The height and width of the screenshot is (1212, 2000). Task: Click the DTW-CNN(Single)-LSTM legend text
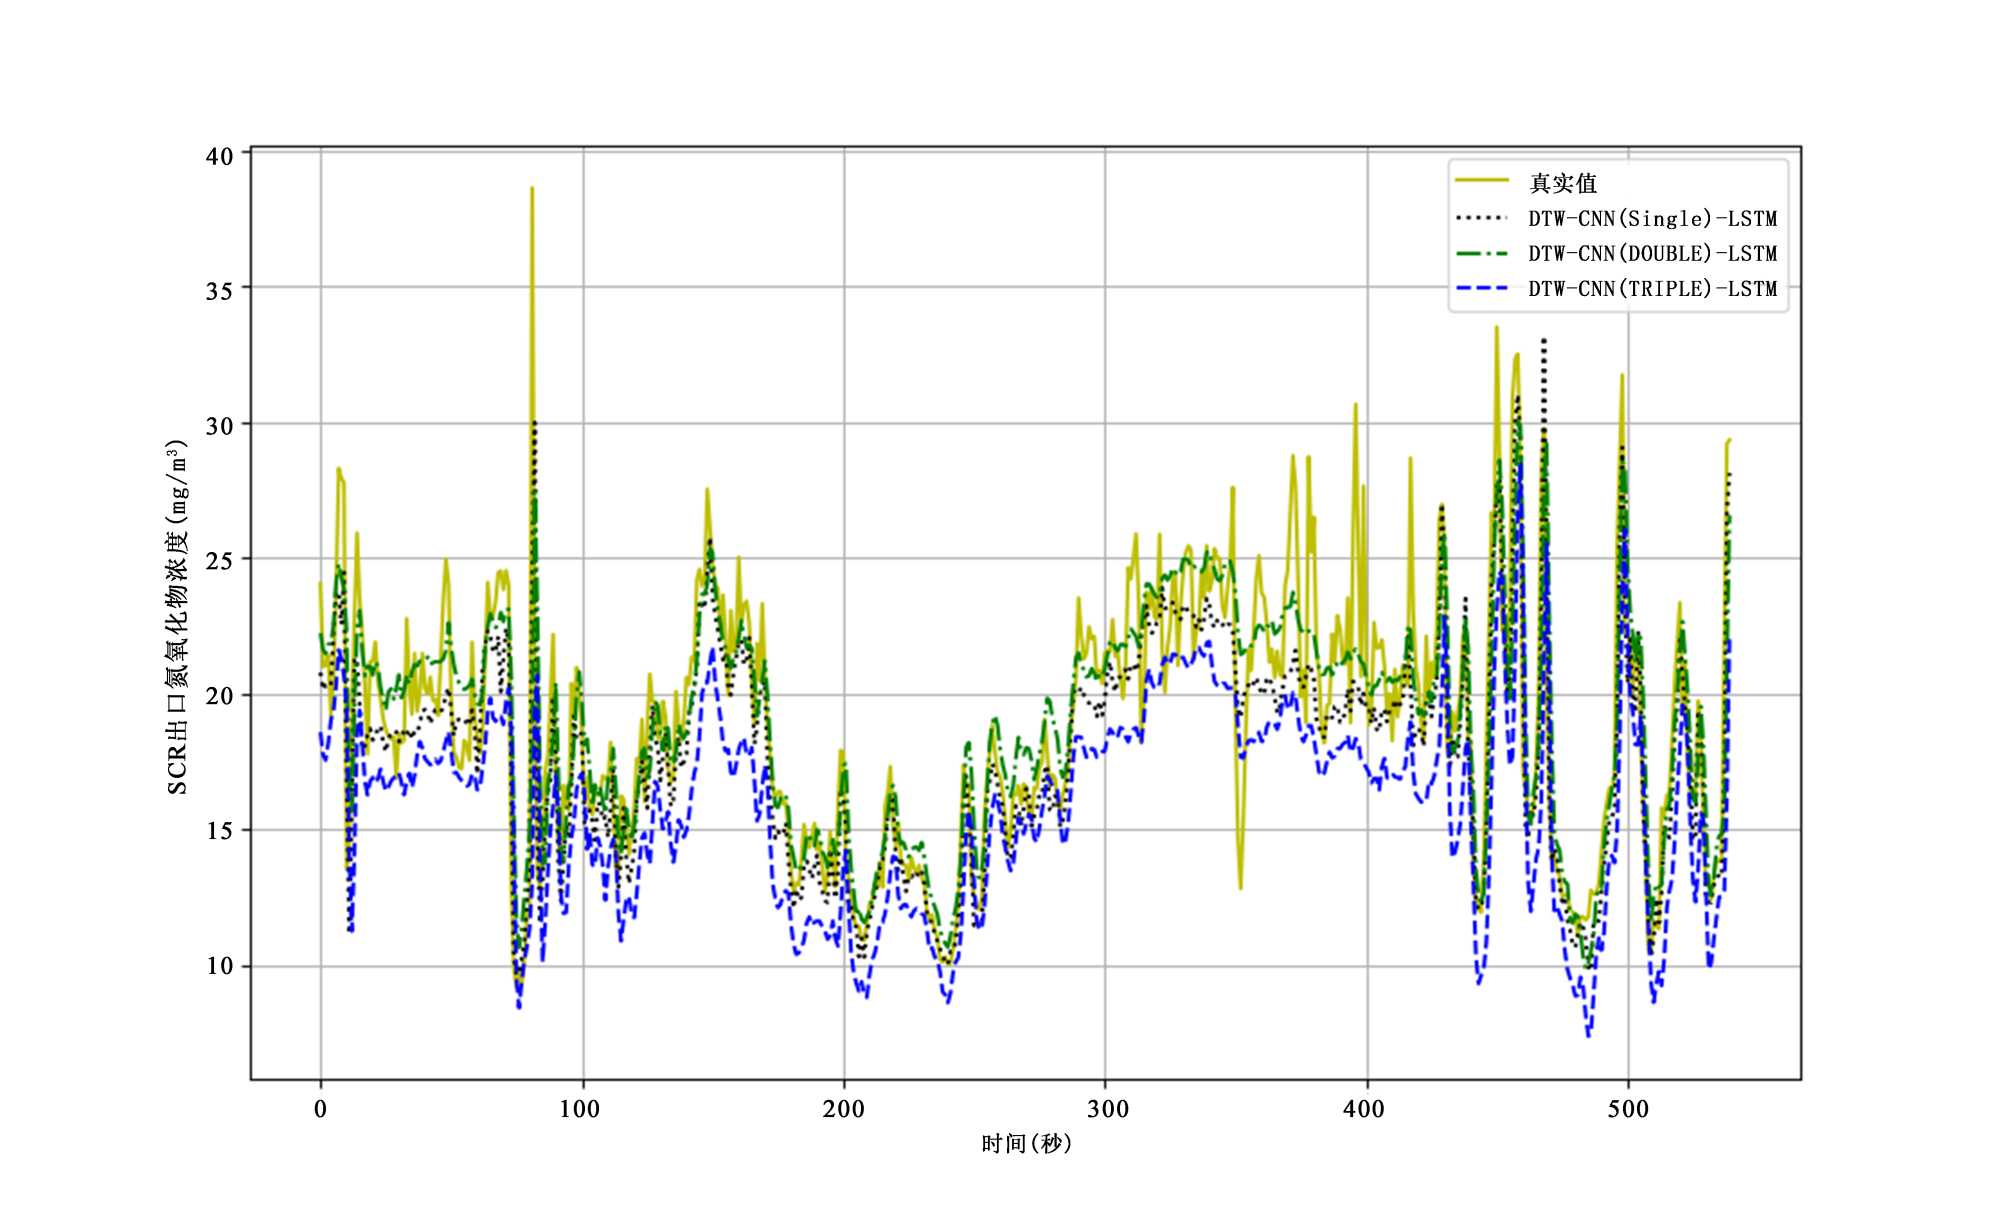(x=1652, y=218)
